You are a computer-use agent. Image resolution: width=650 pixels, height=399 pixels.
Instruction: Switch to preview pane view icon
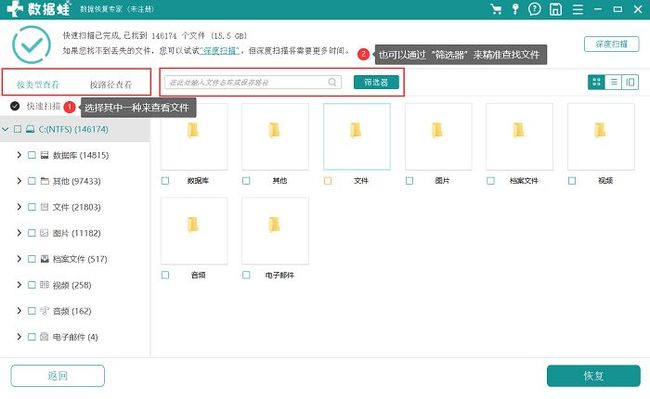(630, 82)
